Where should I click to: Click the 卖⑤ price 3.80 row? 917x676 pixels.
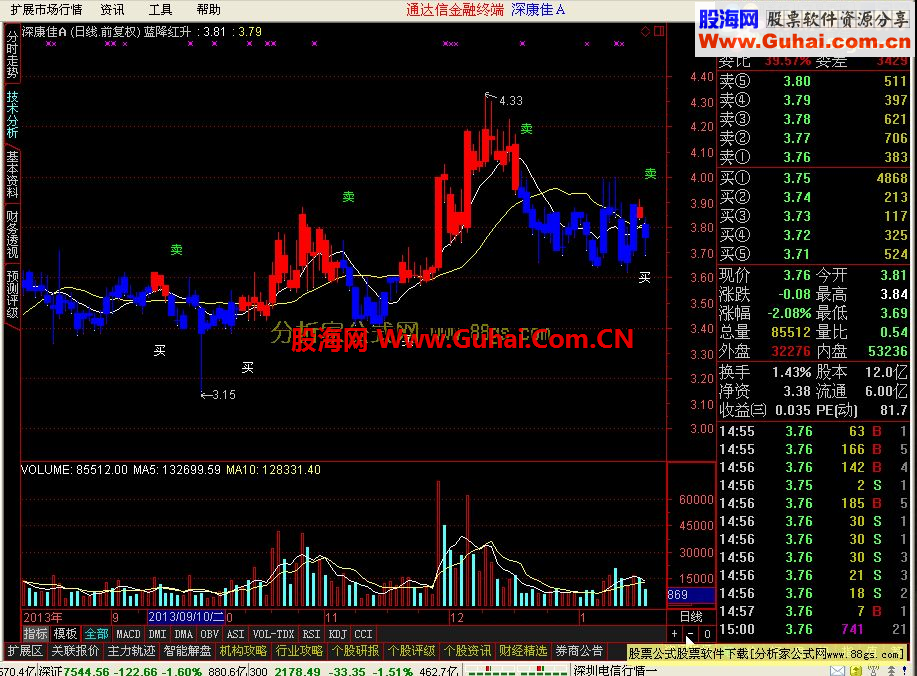coord(813,81)
